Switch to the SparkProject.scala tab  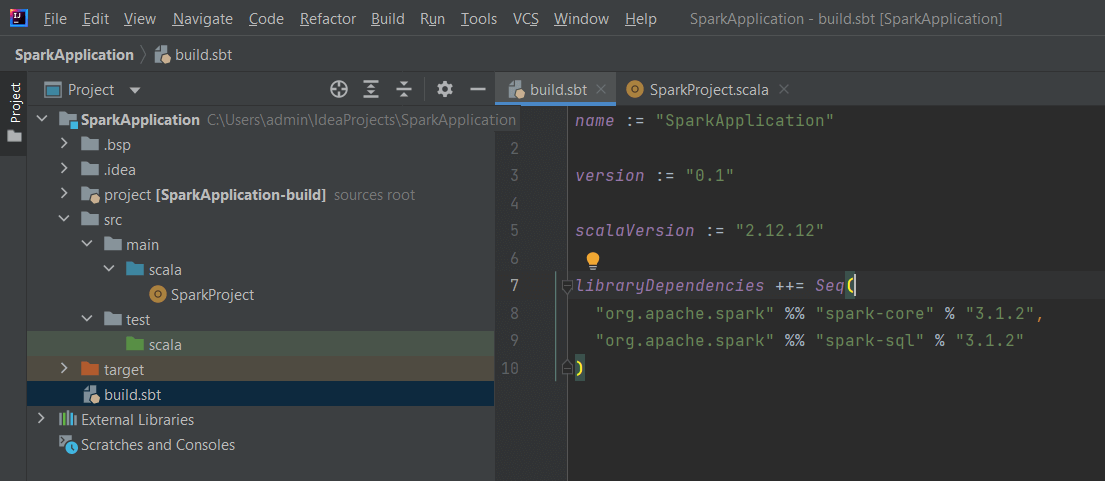[708, 89]
